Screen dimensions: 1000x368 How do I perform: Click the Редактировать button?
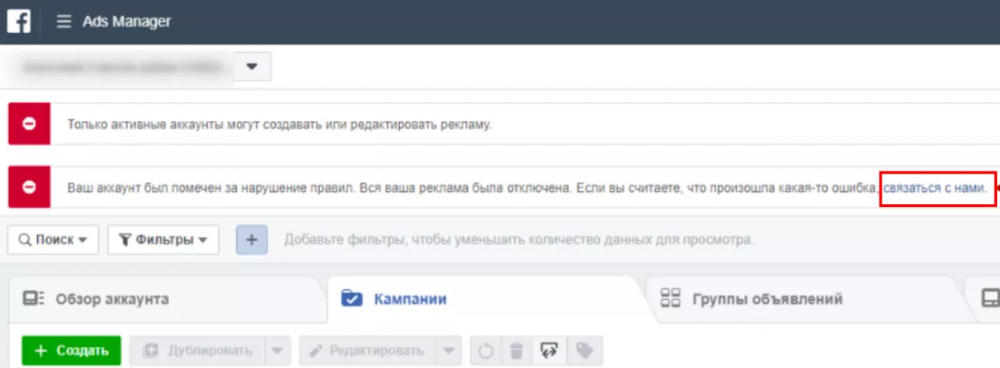pyautogui.click(x=367, y=351)
